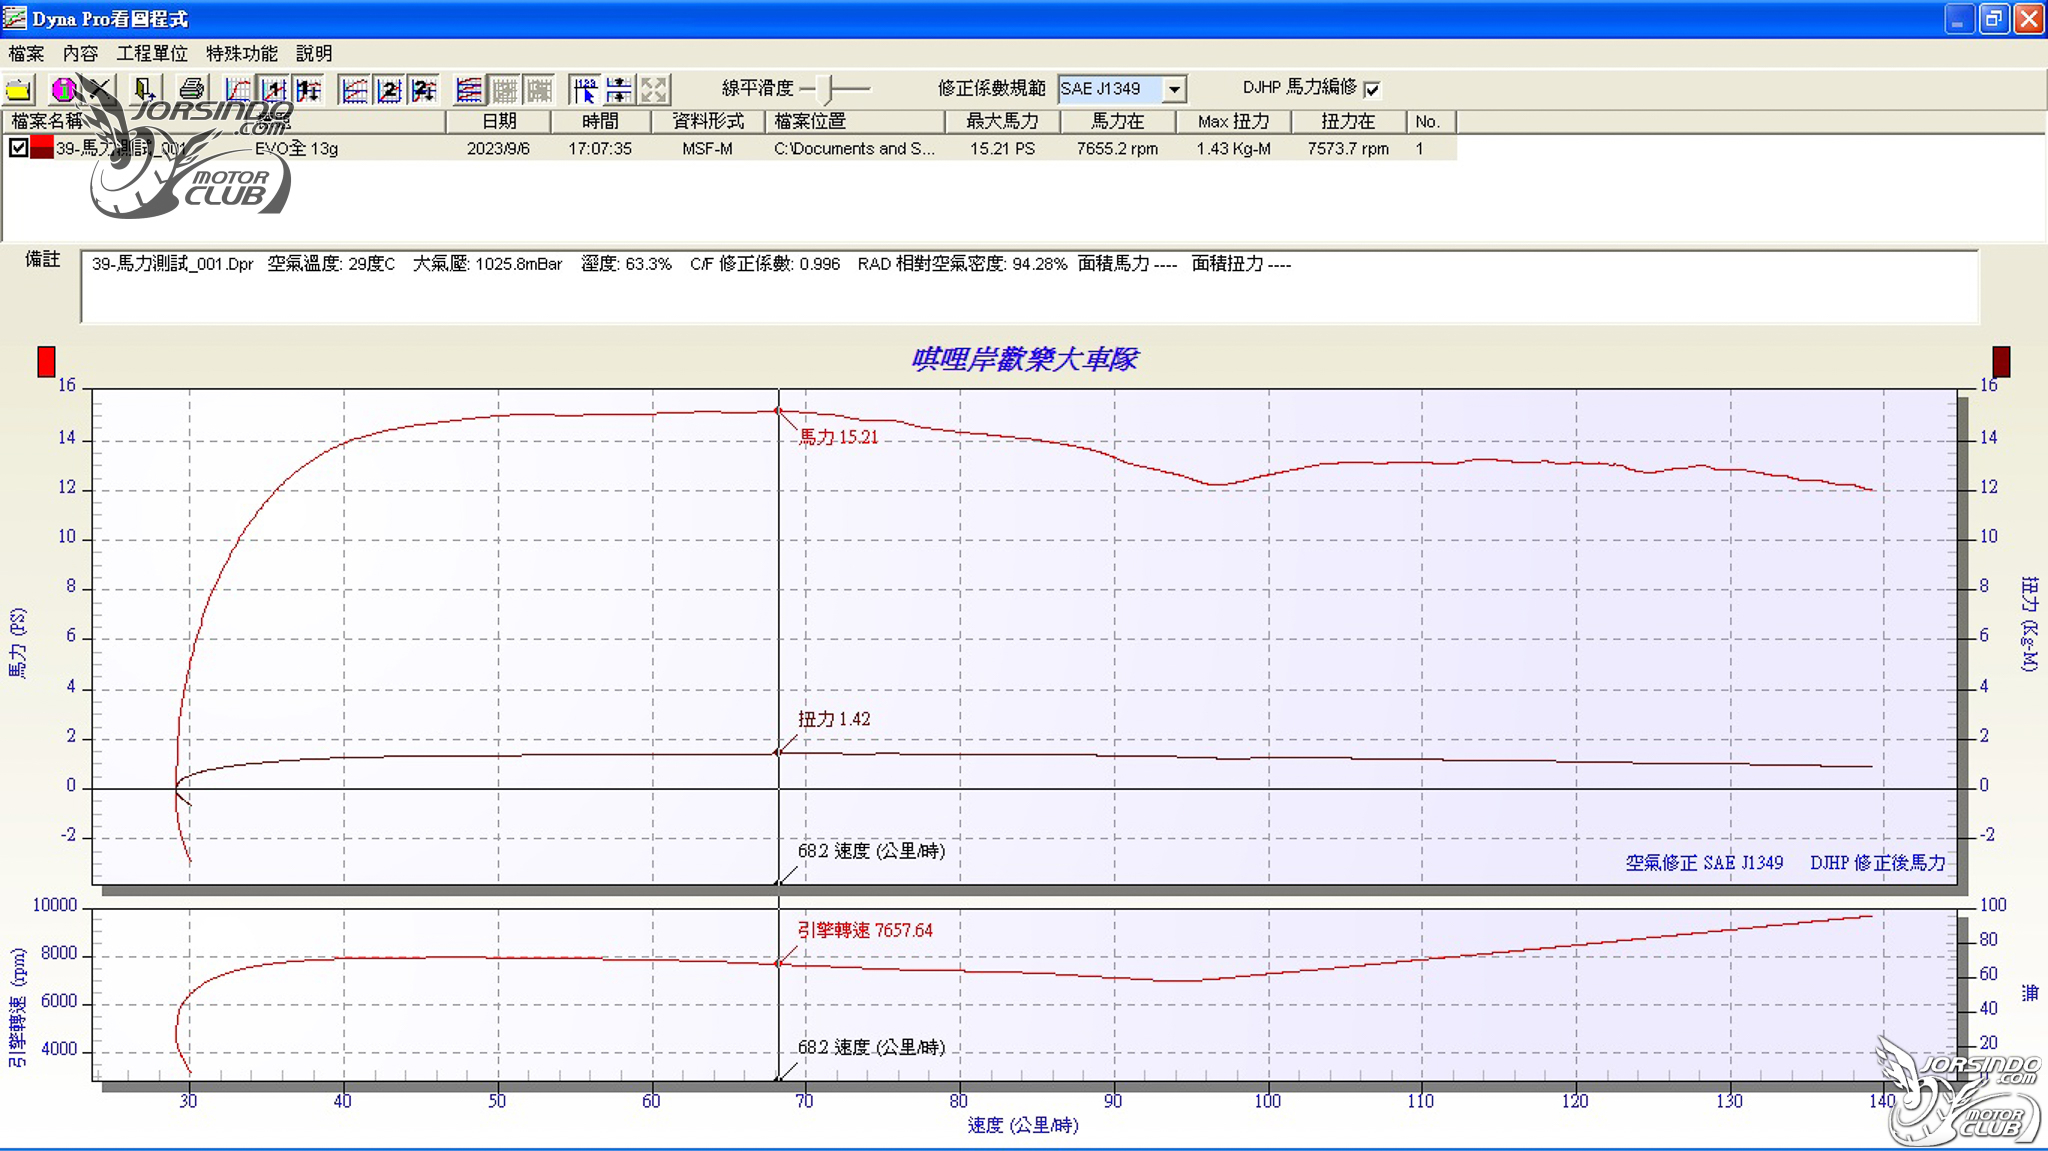Click chart title 嗶哩岸歡樂大車隊
2048x1151 pixels.
[x=1024, y=359]
